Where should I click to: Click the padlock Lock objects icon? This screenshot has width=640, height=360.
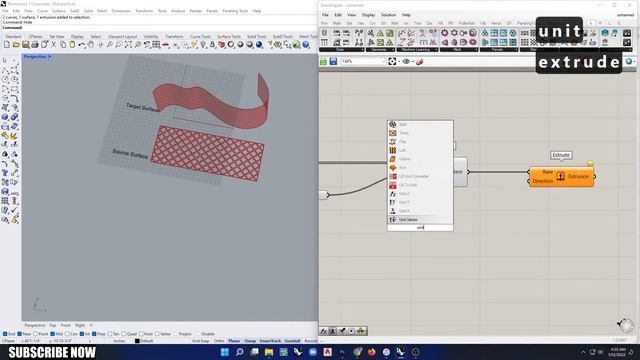212,44
